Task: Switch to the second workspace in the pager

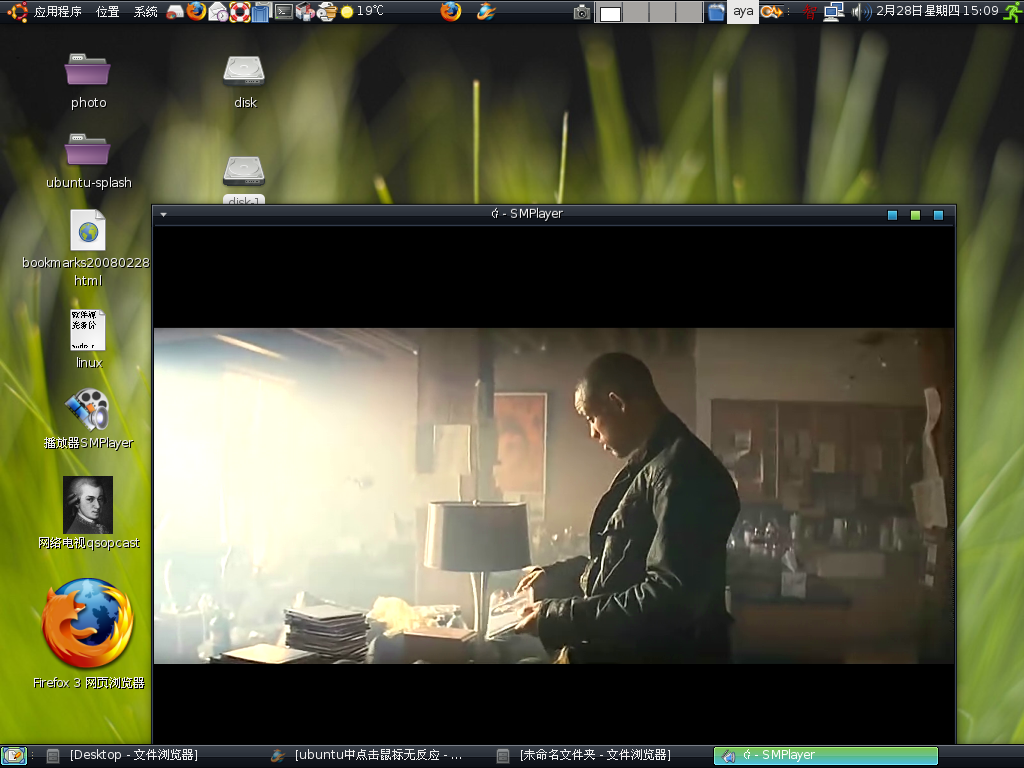Action: 637,12
